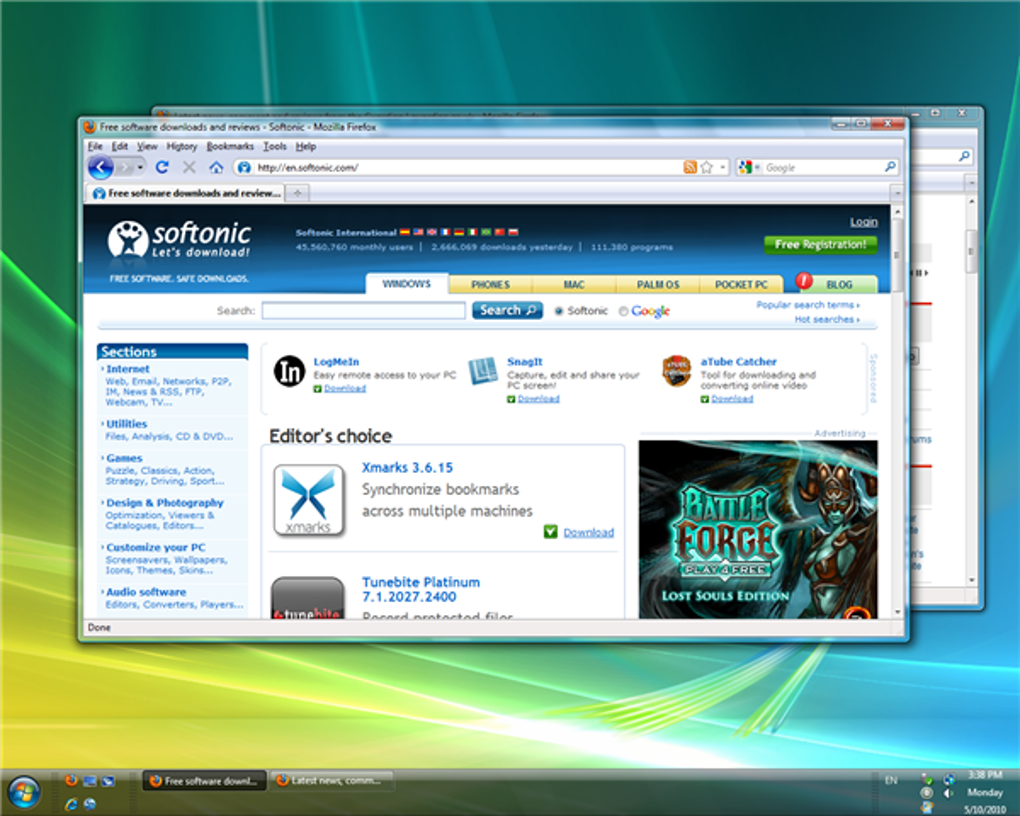Viewport: 1020px width, 816px height.
Task: Open the Help menu
Action: coord(306,146)
